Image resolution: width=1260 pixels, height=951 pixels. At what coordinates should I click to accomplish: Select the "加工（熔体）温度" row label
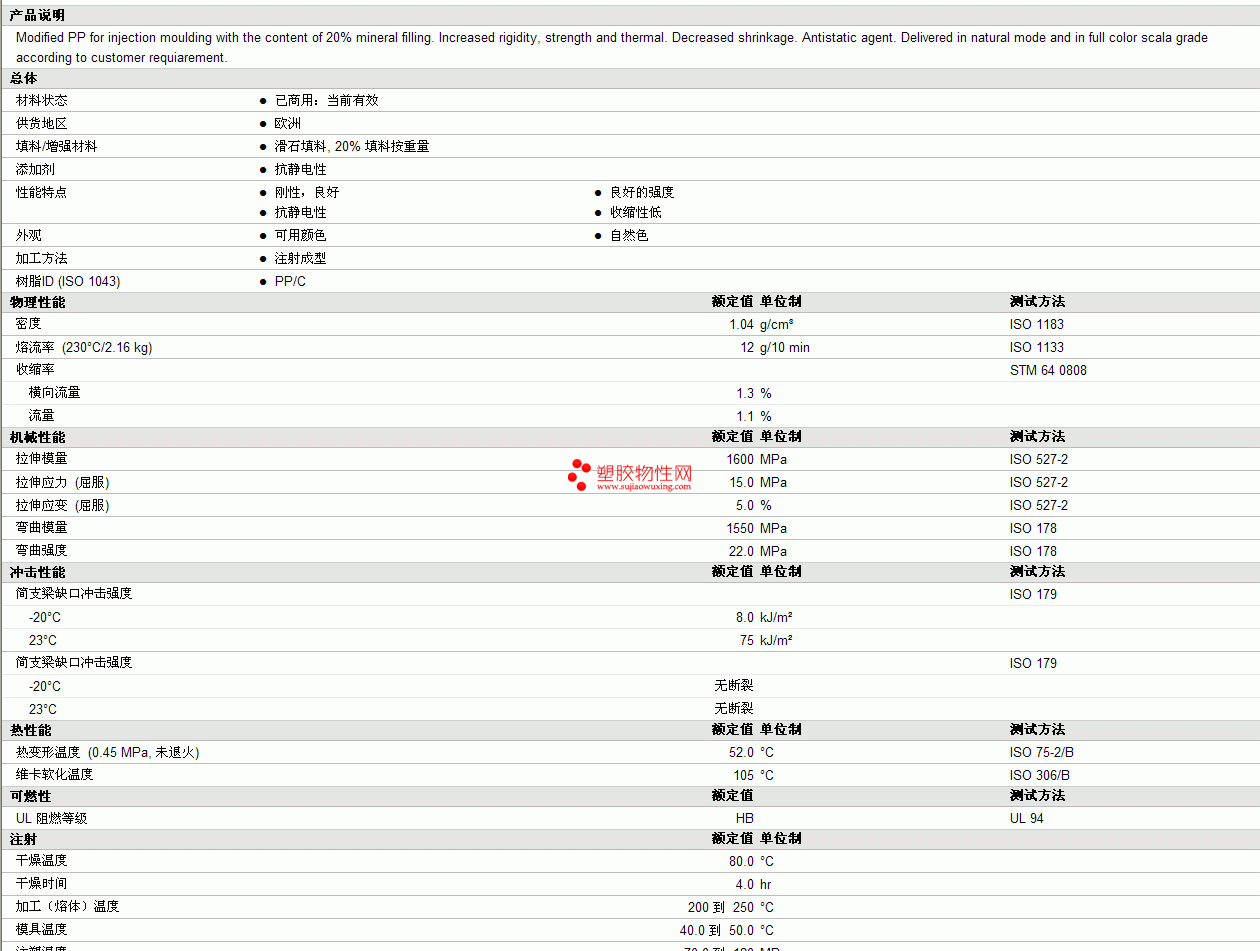pos(68,906)
